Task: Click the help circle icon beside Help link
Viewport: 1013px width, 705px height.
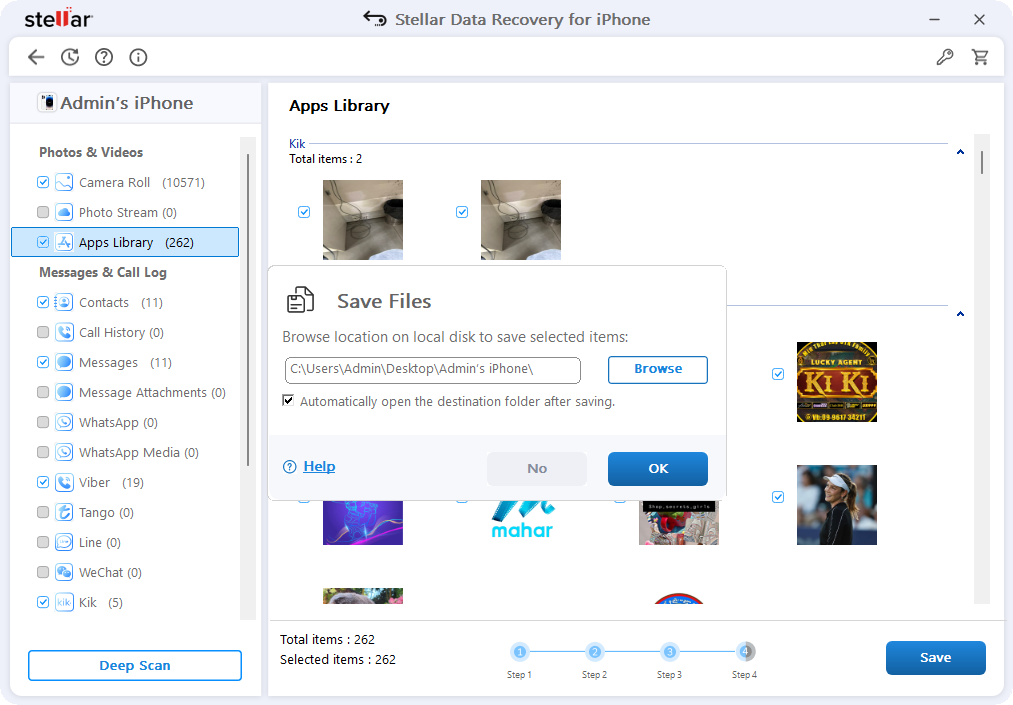Action: coord(289,467)
